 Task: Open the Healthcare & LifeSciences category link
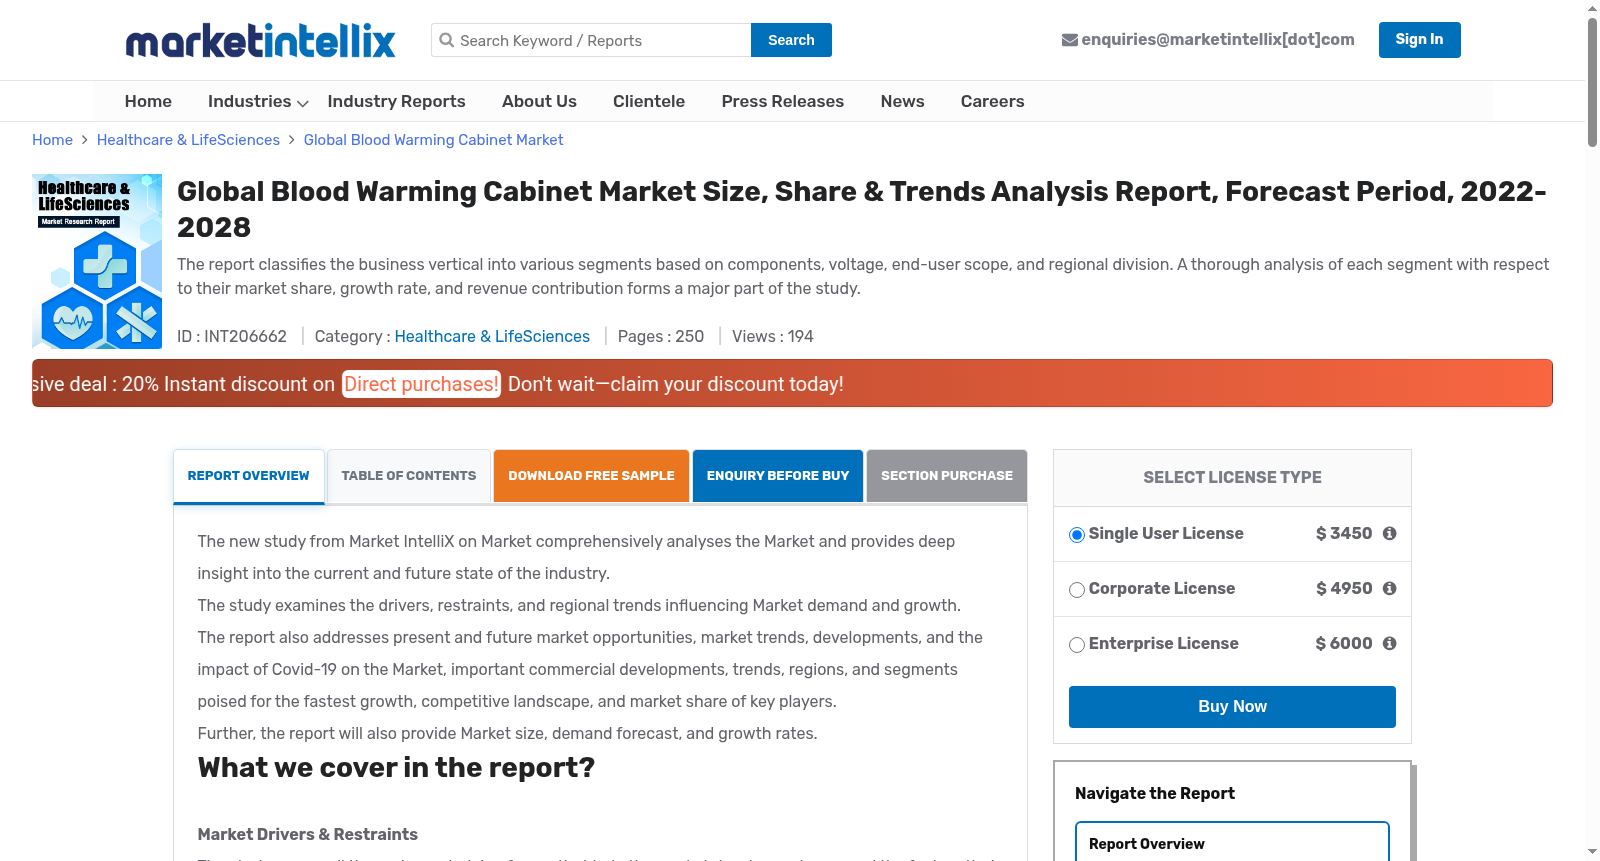tap(492, 337)
